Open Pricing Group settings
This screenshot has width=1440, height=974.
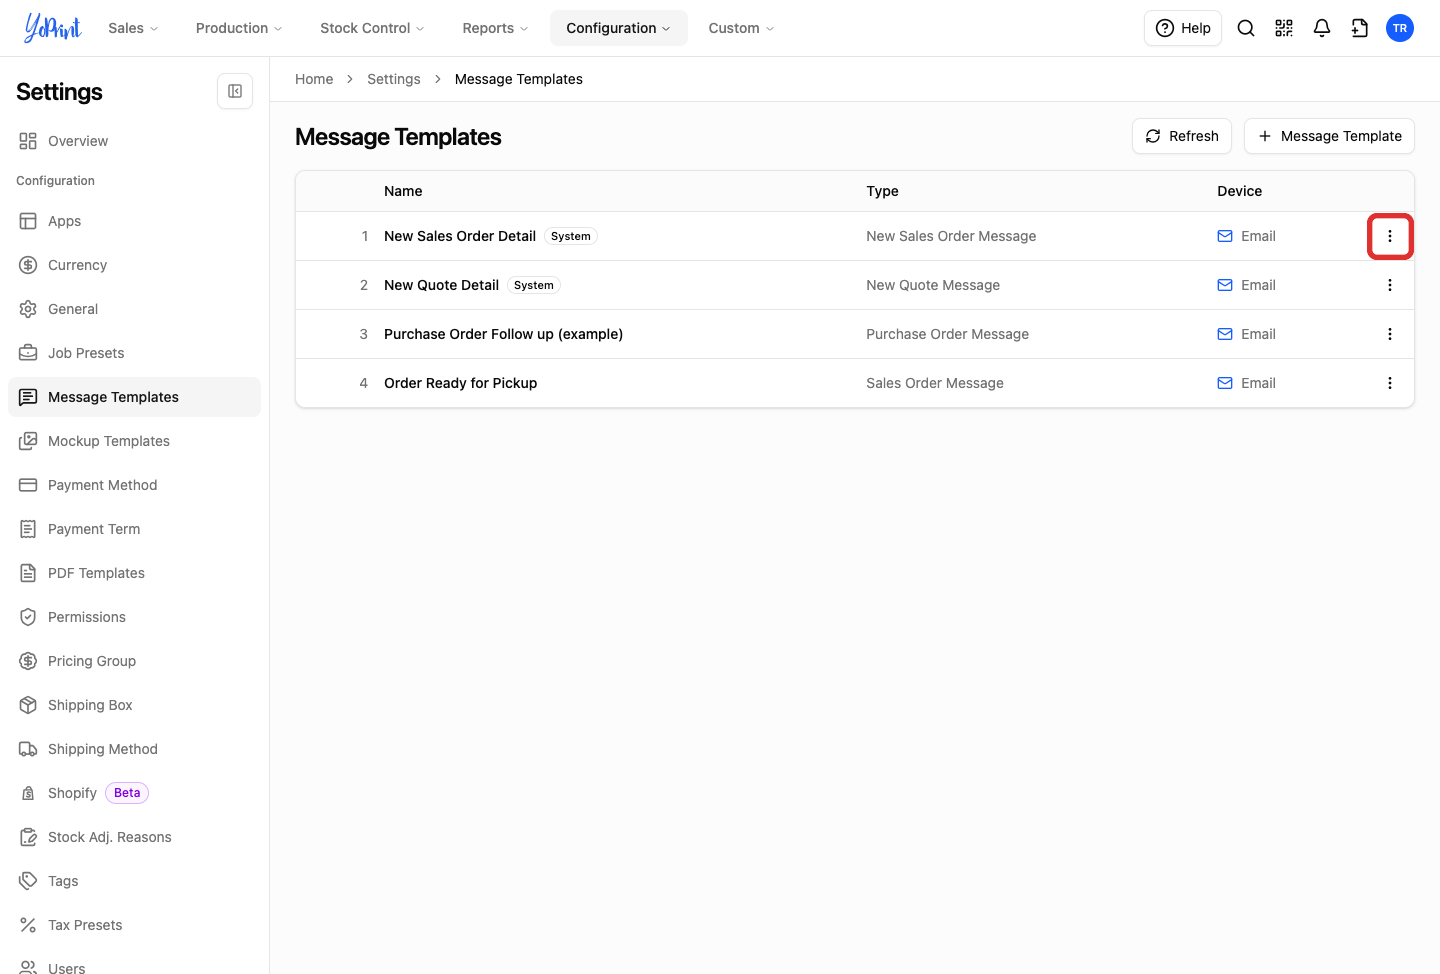(134, 661)
